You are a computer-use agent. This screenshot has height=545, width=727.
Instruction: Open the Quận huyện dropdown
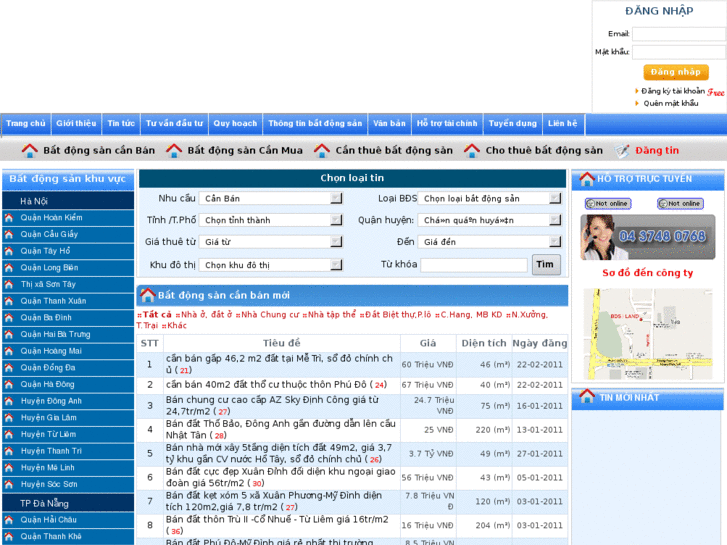coord(490,220)
